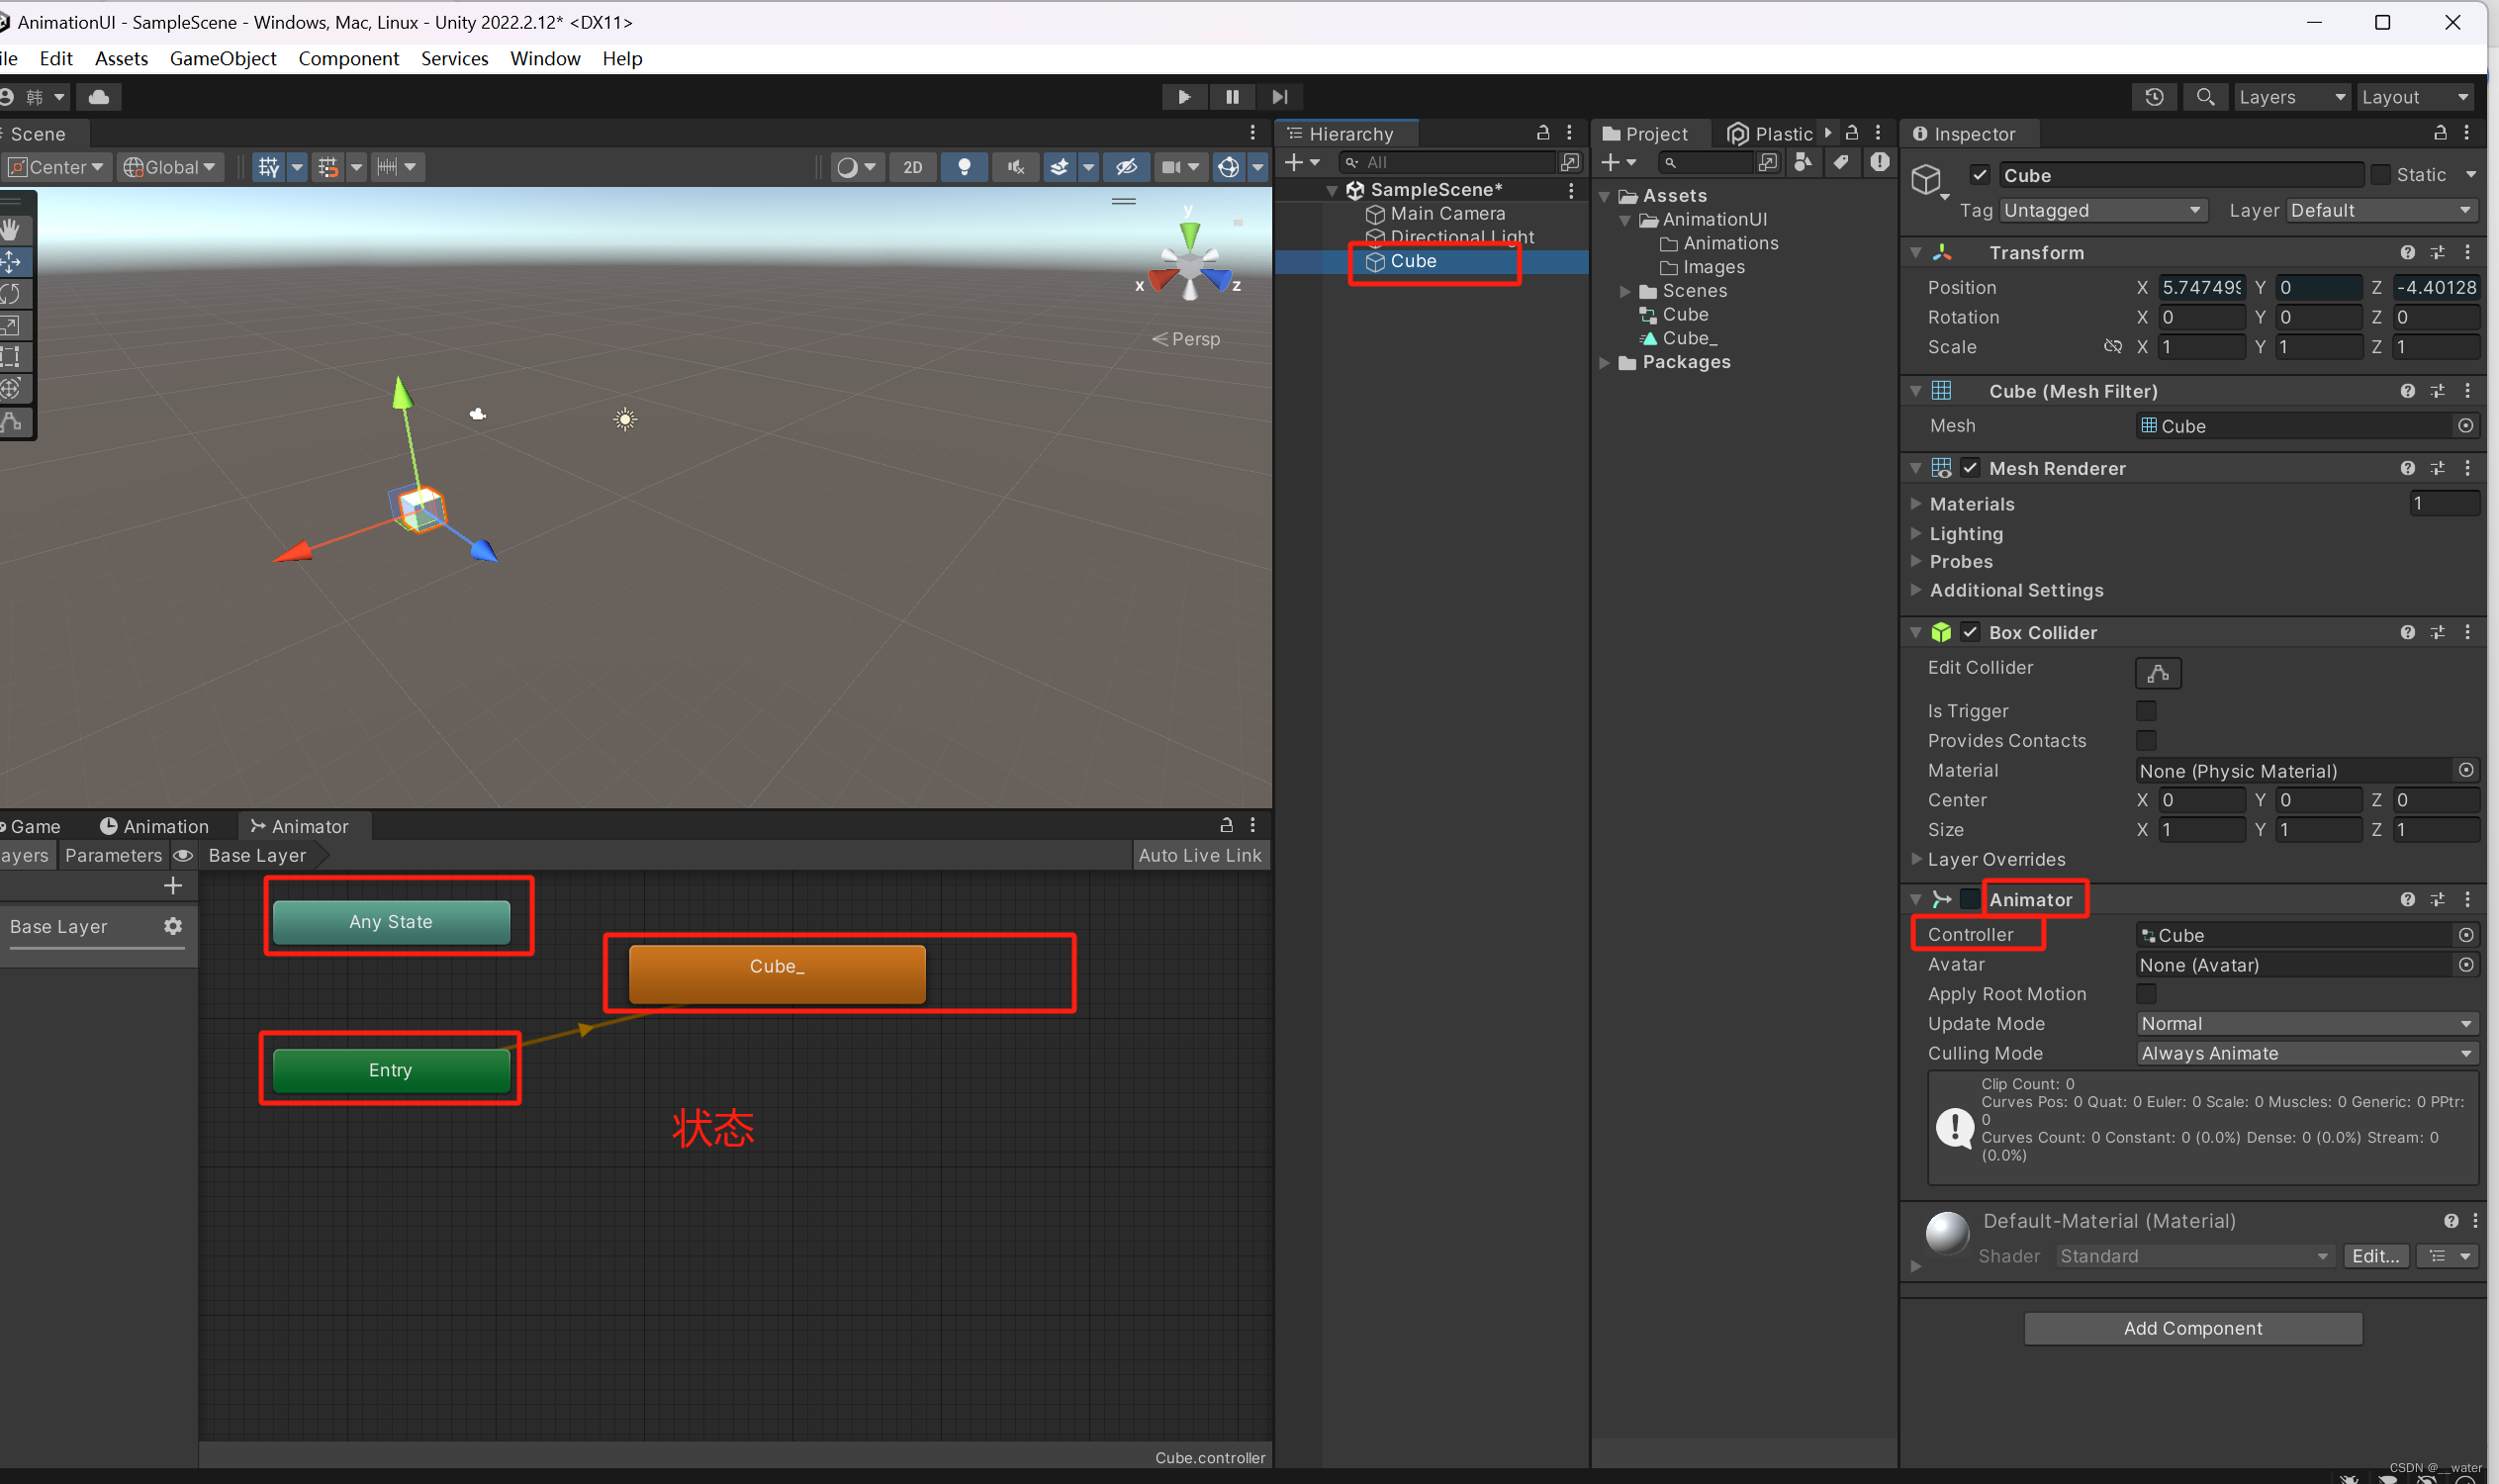This screenshot has height=1484, width=2499.
Task: Open the GameObject menu
Action: 223,58
